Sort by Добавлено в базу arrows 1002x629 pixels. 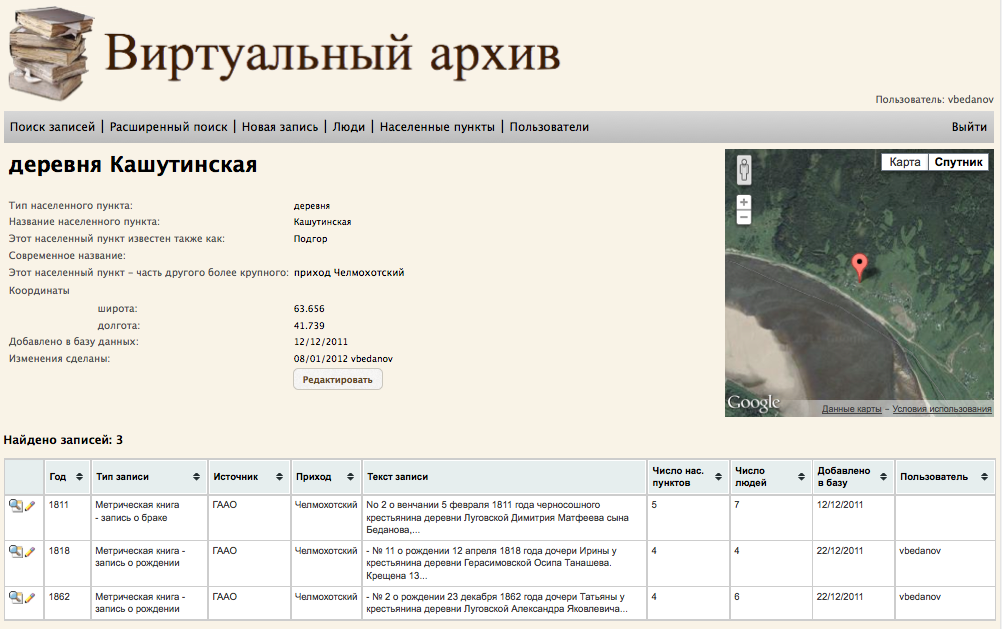point(884,477)
